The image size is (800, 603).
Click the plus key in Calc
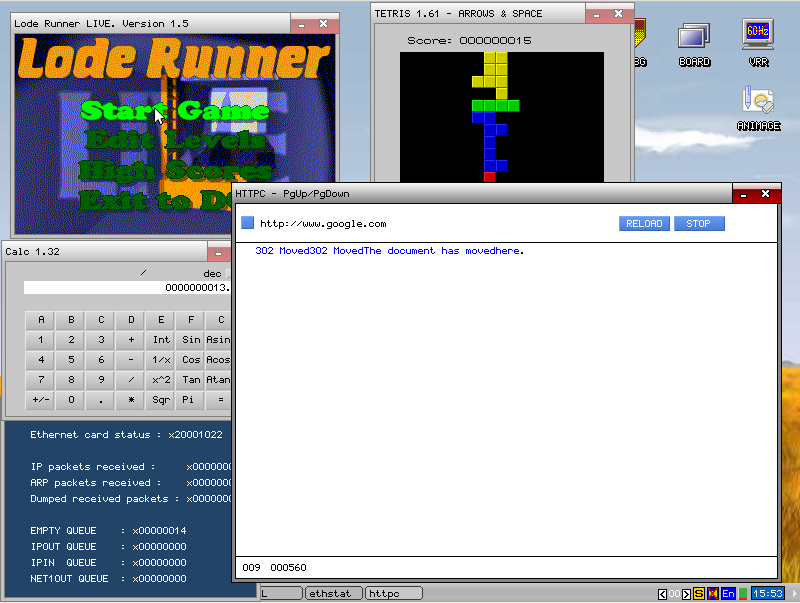[x=131, y=340]
